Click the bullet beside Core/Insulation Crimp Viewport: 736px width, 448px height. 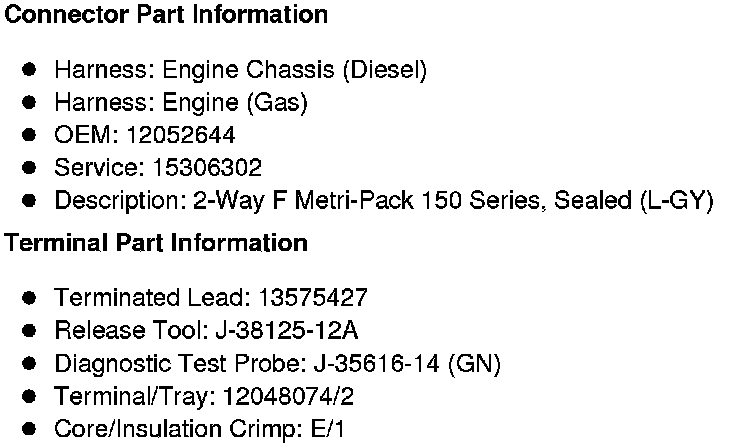(30, 430)
